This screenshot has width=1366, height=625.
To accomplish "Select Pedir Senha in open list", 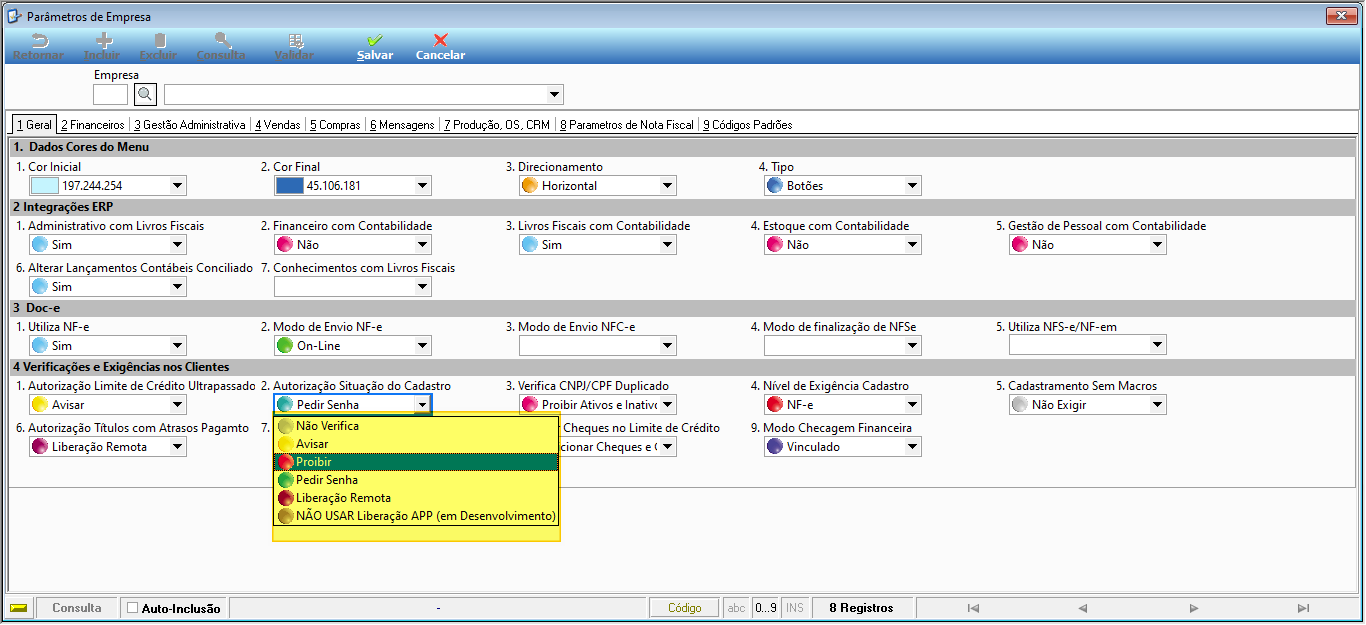I will (x=416, y=480).
